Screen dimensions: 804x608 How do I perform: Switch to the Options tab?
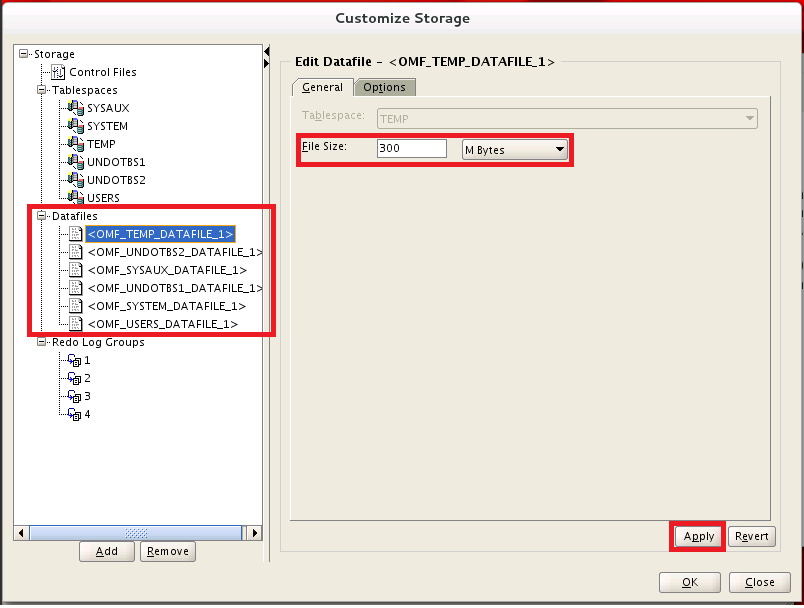tap(385, 87)
